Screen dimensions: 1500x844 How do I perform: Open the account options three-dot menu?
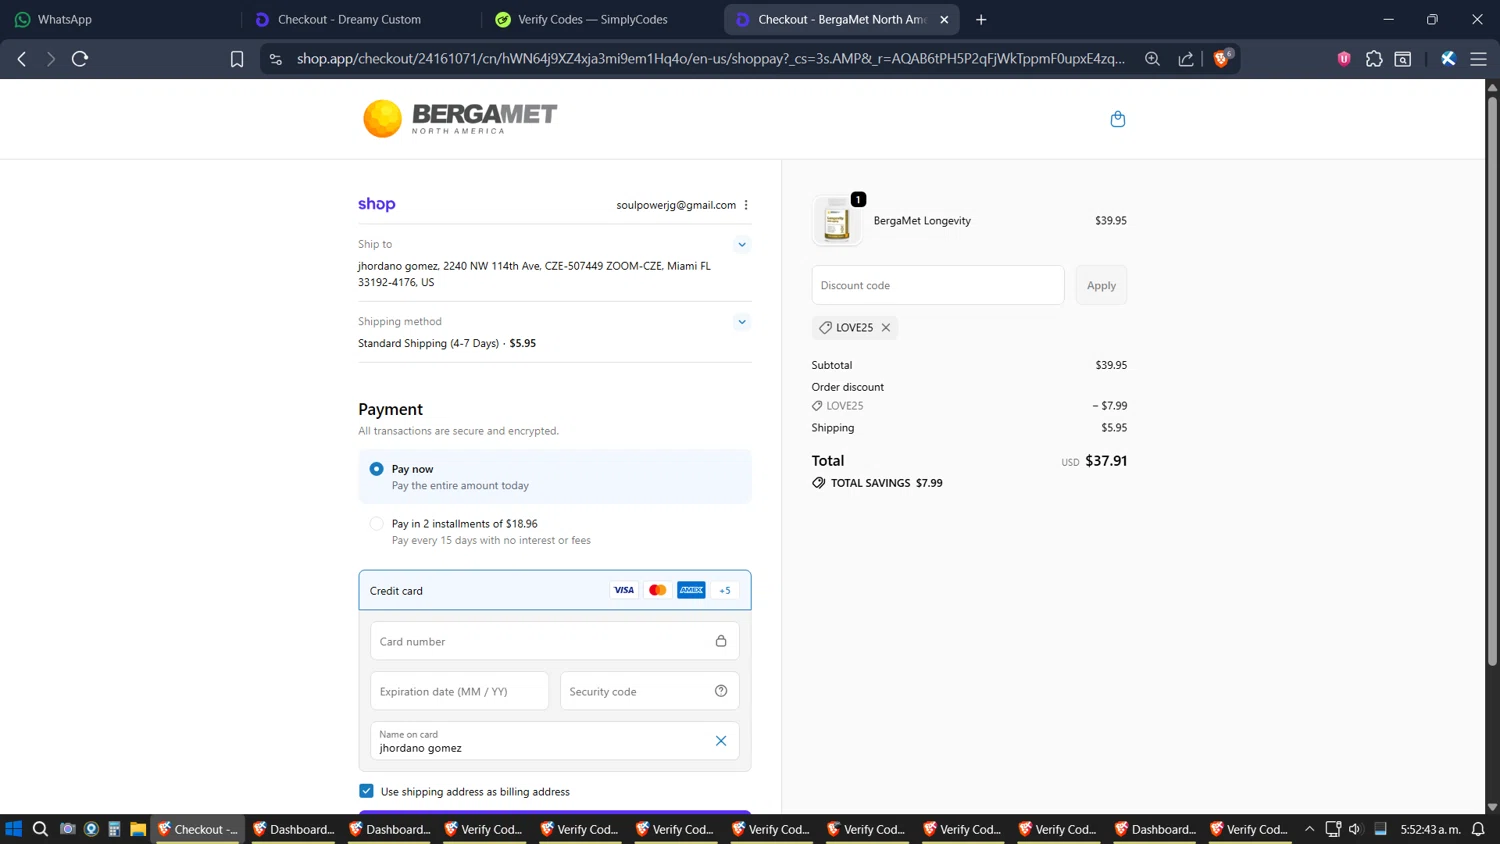746,205
